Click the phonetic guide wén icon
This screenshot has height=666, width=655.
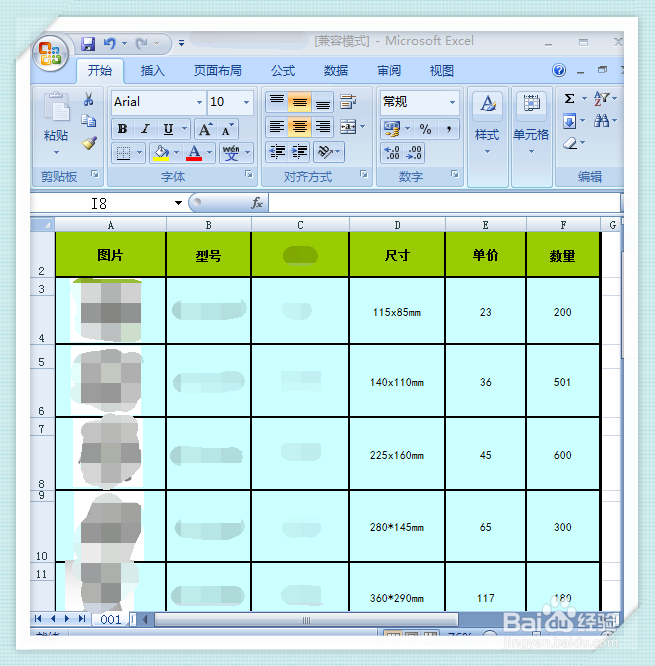pyautogui.click(x=232, y=153)
